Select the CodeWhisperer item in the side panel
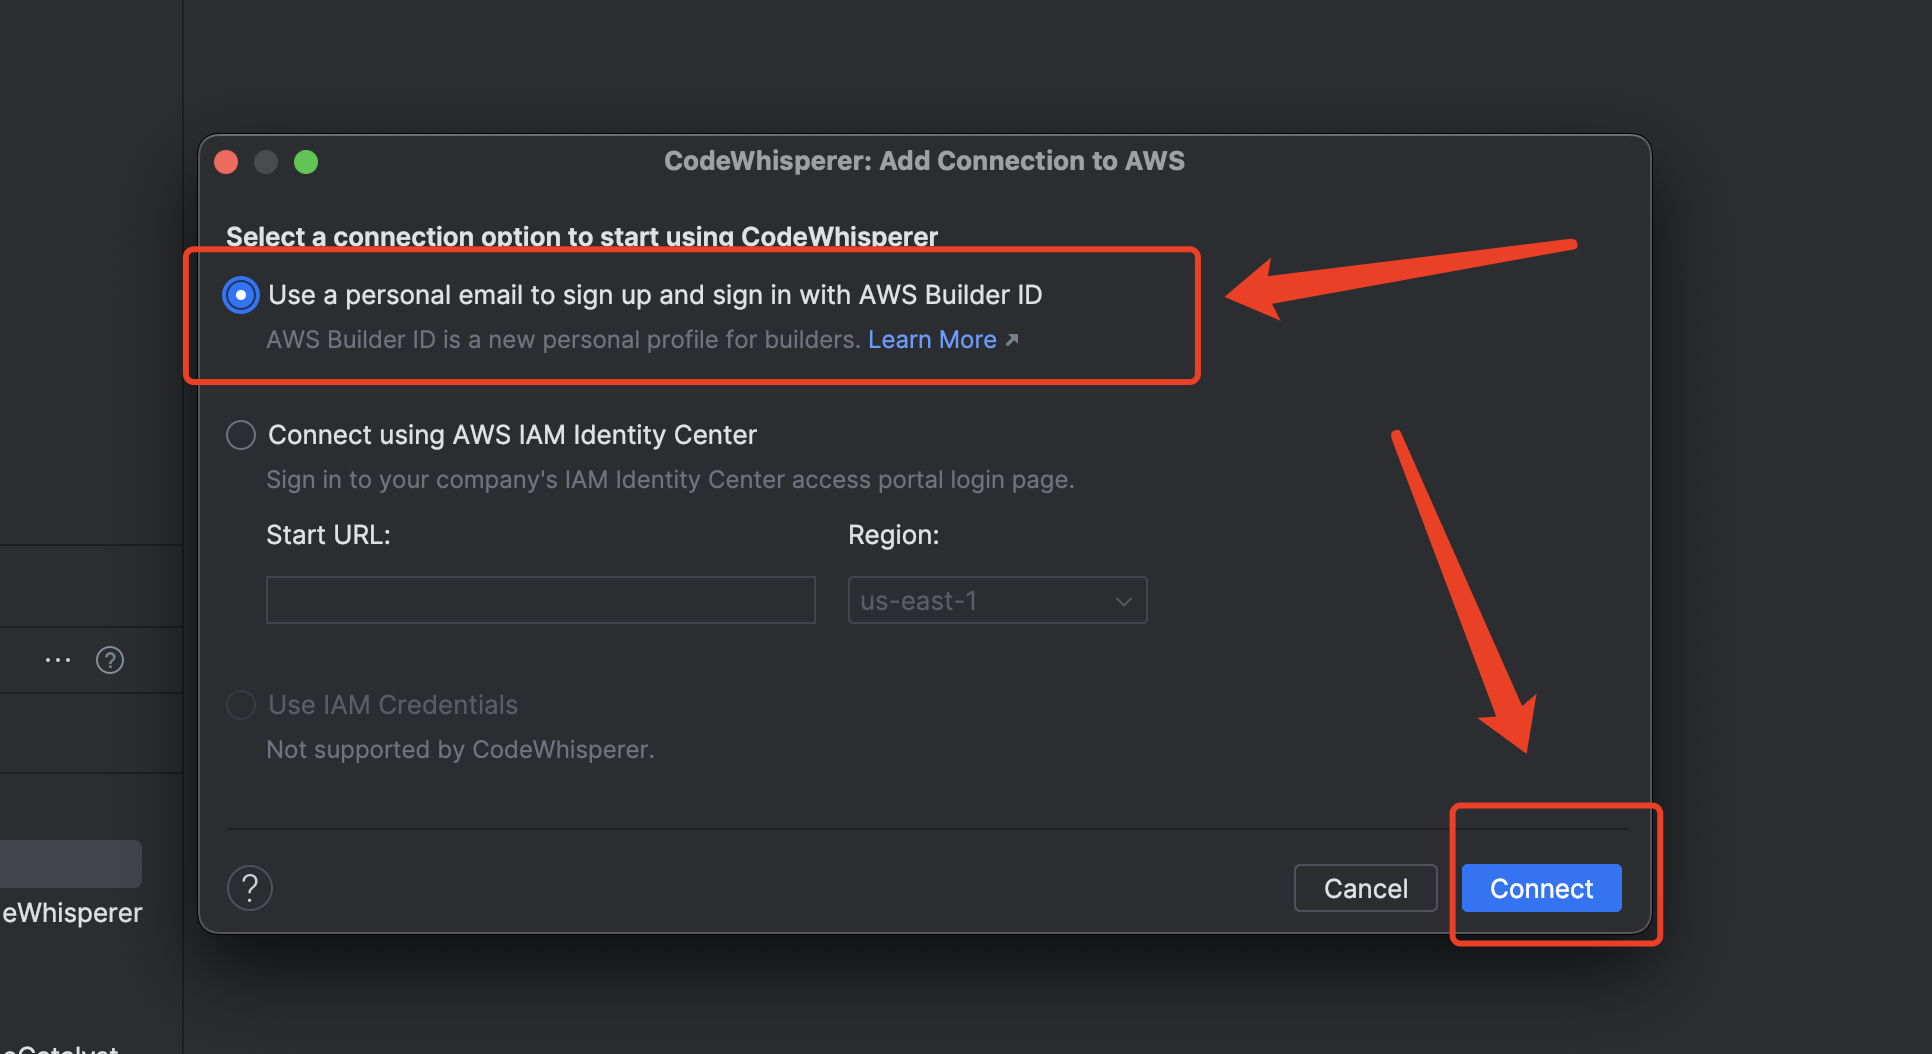Screen dimensions: 1932x1054 click(x=72, y=913)
